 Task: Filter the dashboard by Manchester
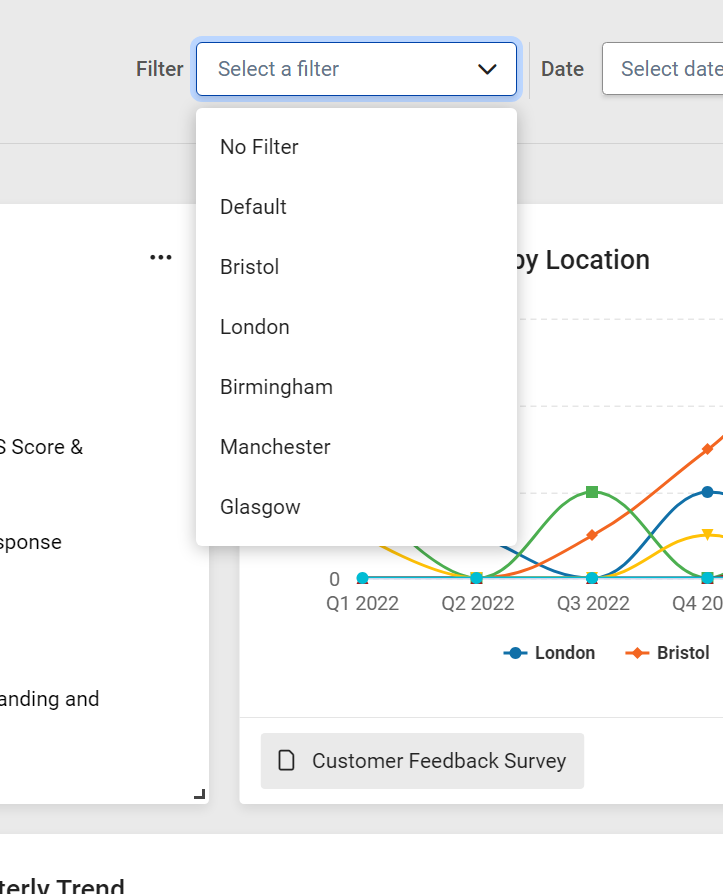pos(276,447)
